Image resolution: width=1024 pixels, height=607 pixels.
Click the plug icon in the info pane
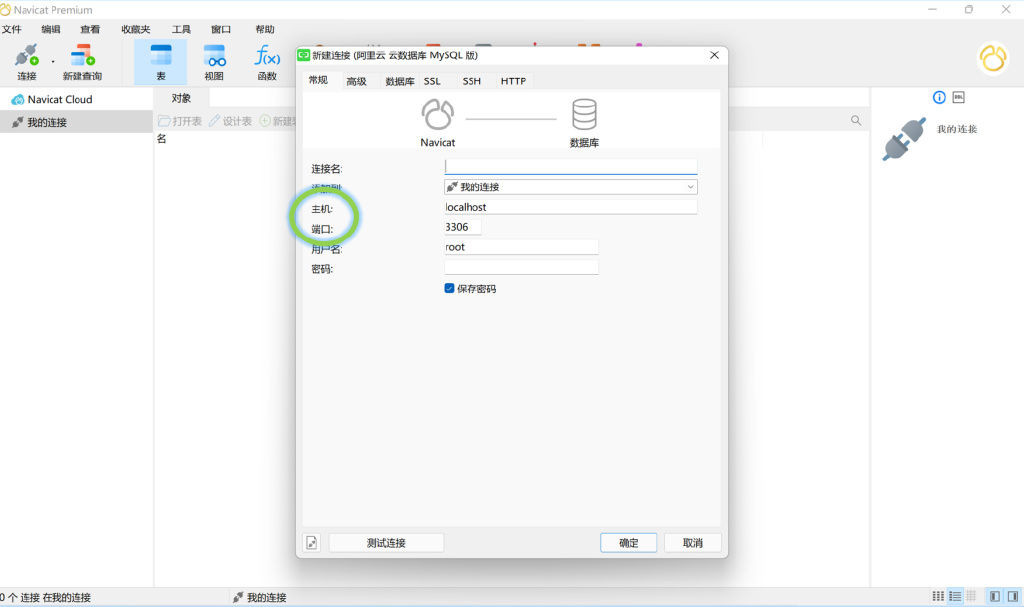point(904,139)
